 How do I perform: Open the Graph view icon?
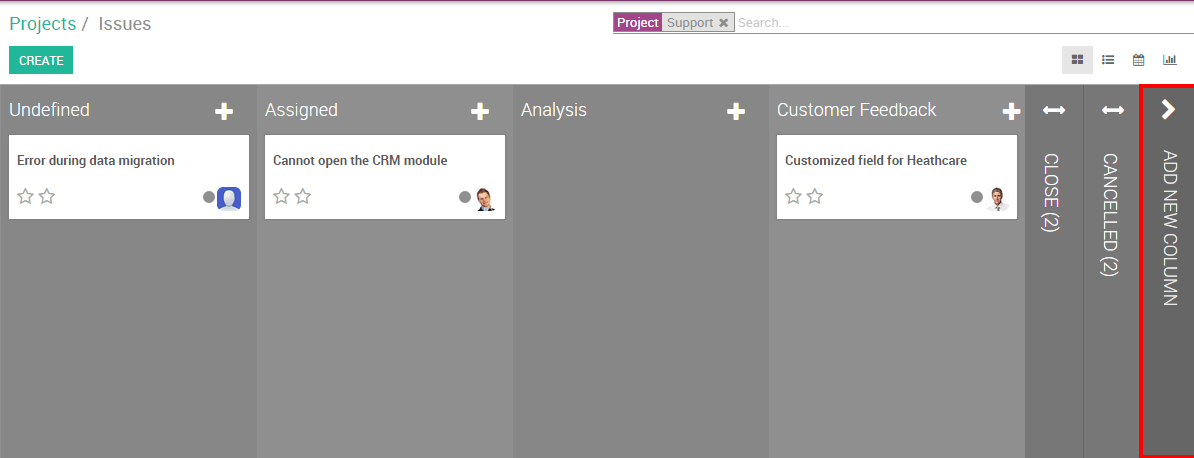point(1169,60)
